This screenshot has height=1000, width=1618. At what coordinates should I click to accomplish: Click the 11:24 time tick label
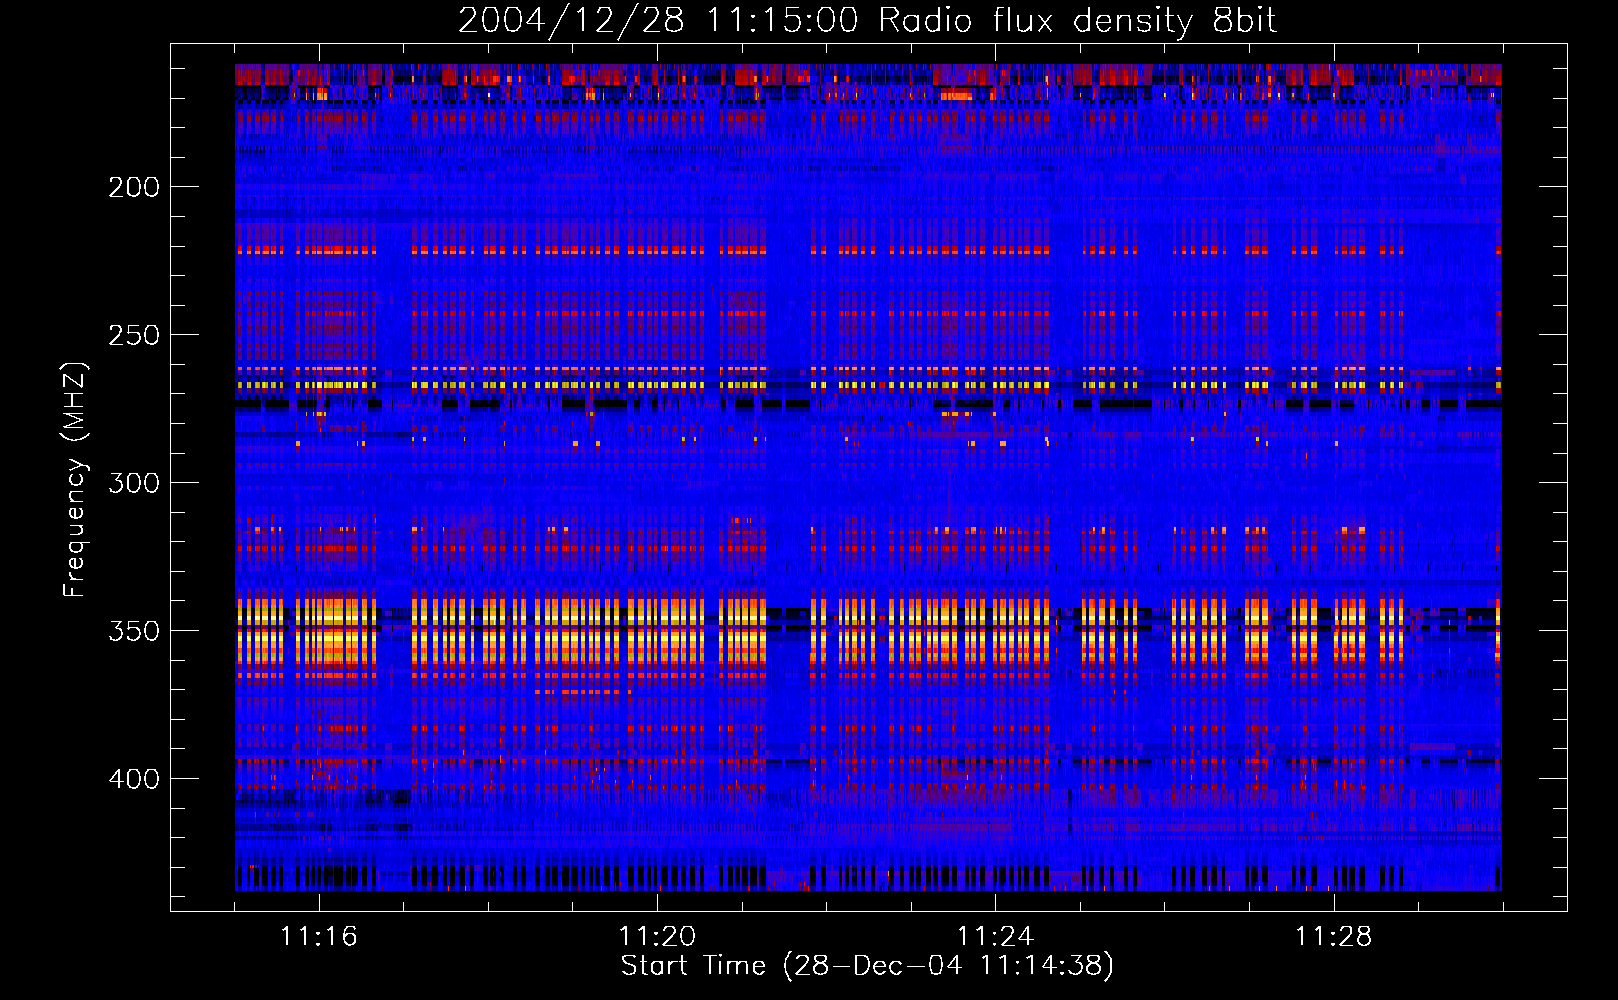tap(995, 936)
